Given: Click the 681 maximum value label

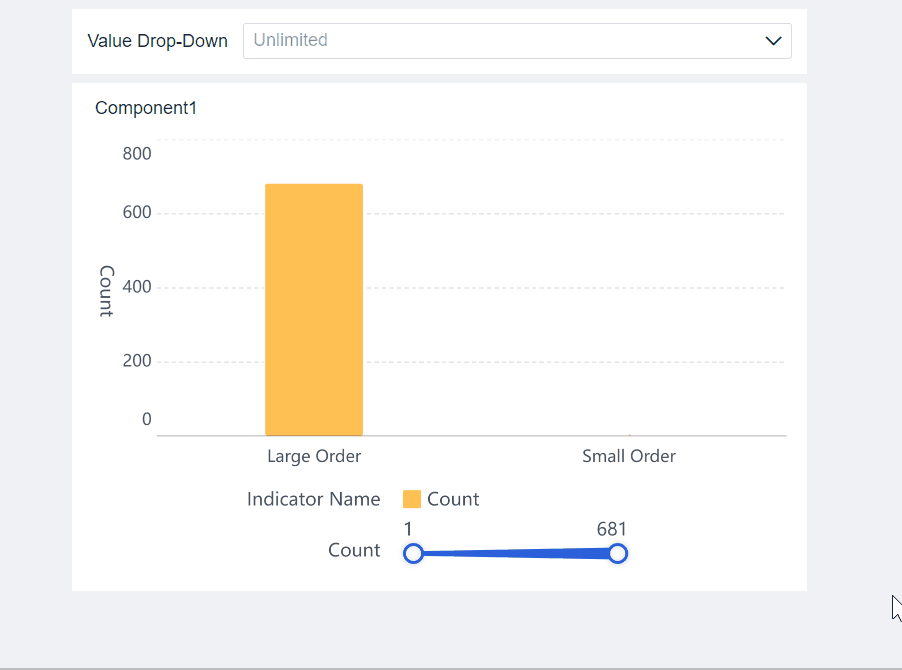Looking at the screenshot, I should pyautogui.click(x=611, y=529).
